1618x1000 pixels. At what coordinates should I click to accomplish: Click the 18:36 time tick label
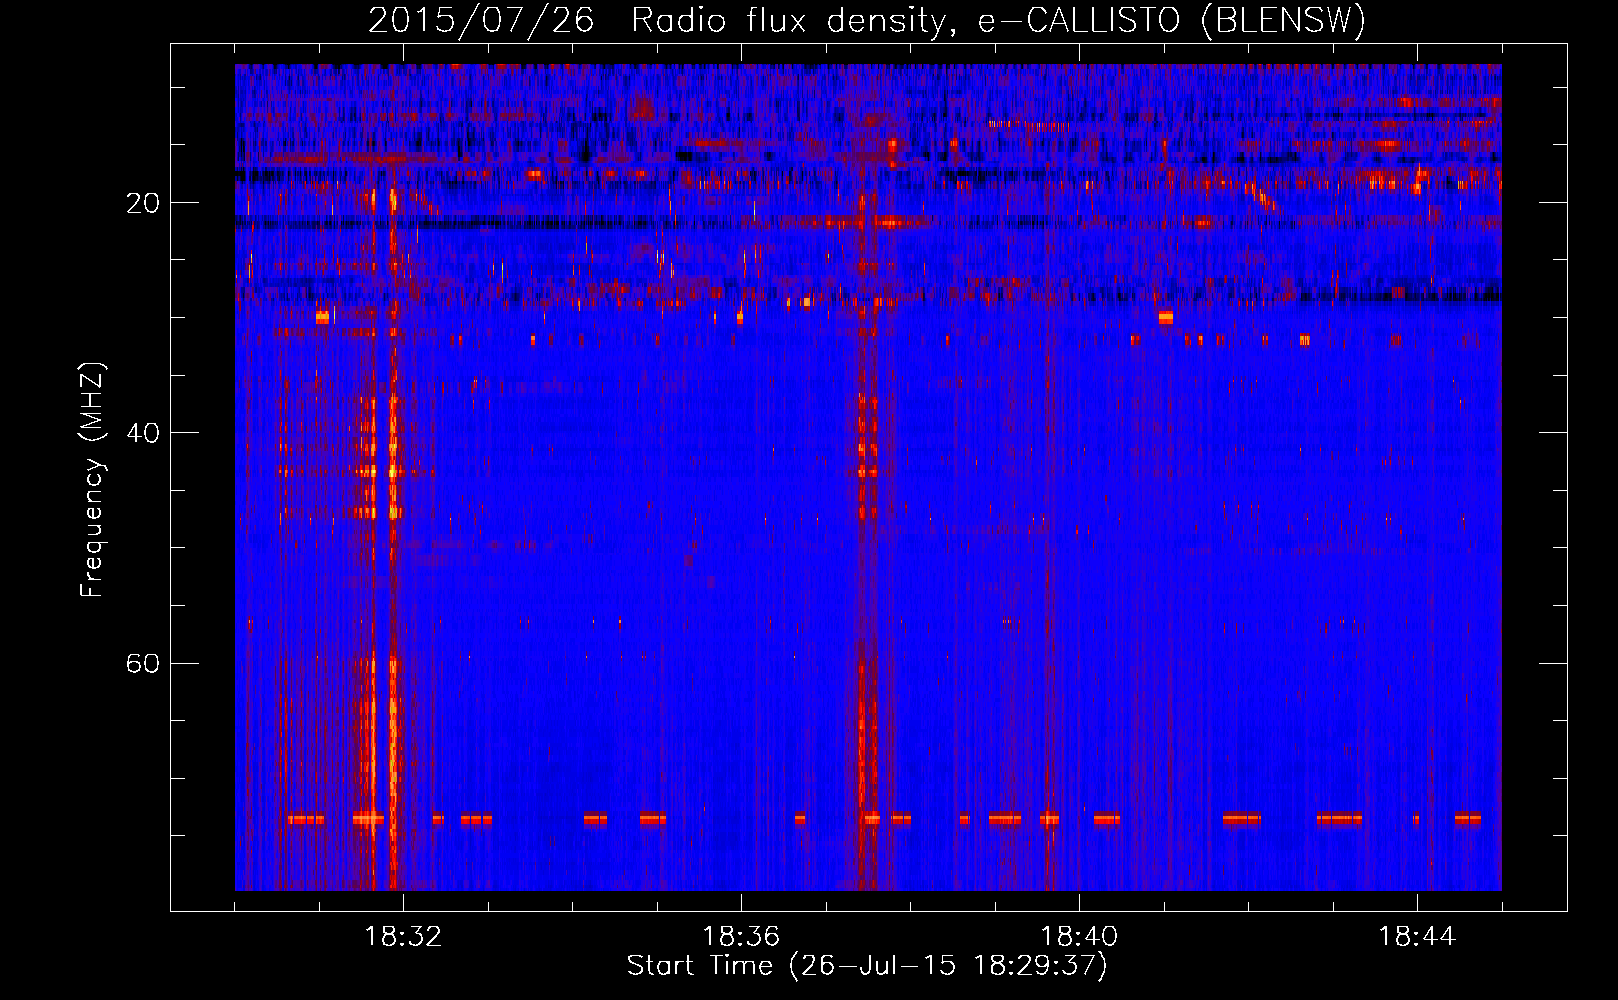click(x=741, y=937)
